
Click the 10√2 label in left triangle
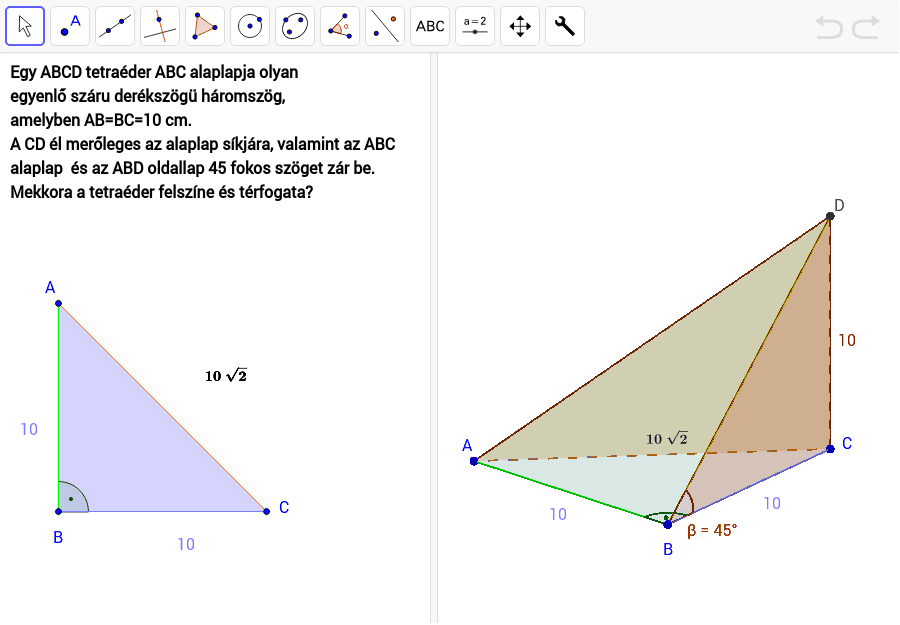[x=226, y=376]
